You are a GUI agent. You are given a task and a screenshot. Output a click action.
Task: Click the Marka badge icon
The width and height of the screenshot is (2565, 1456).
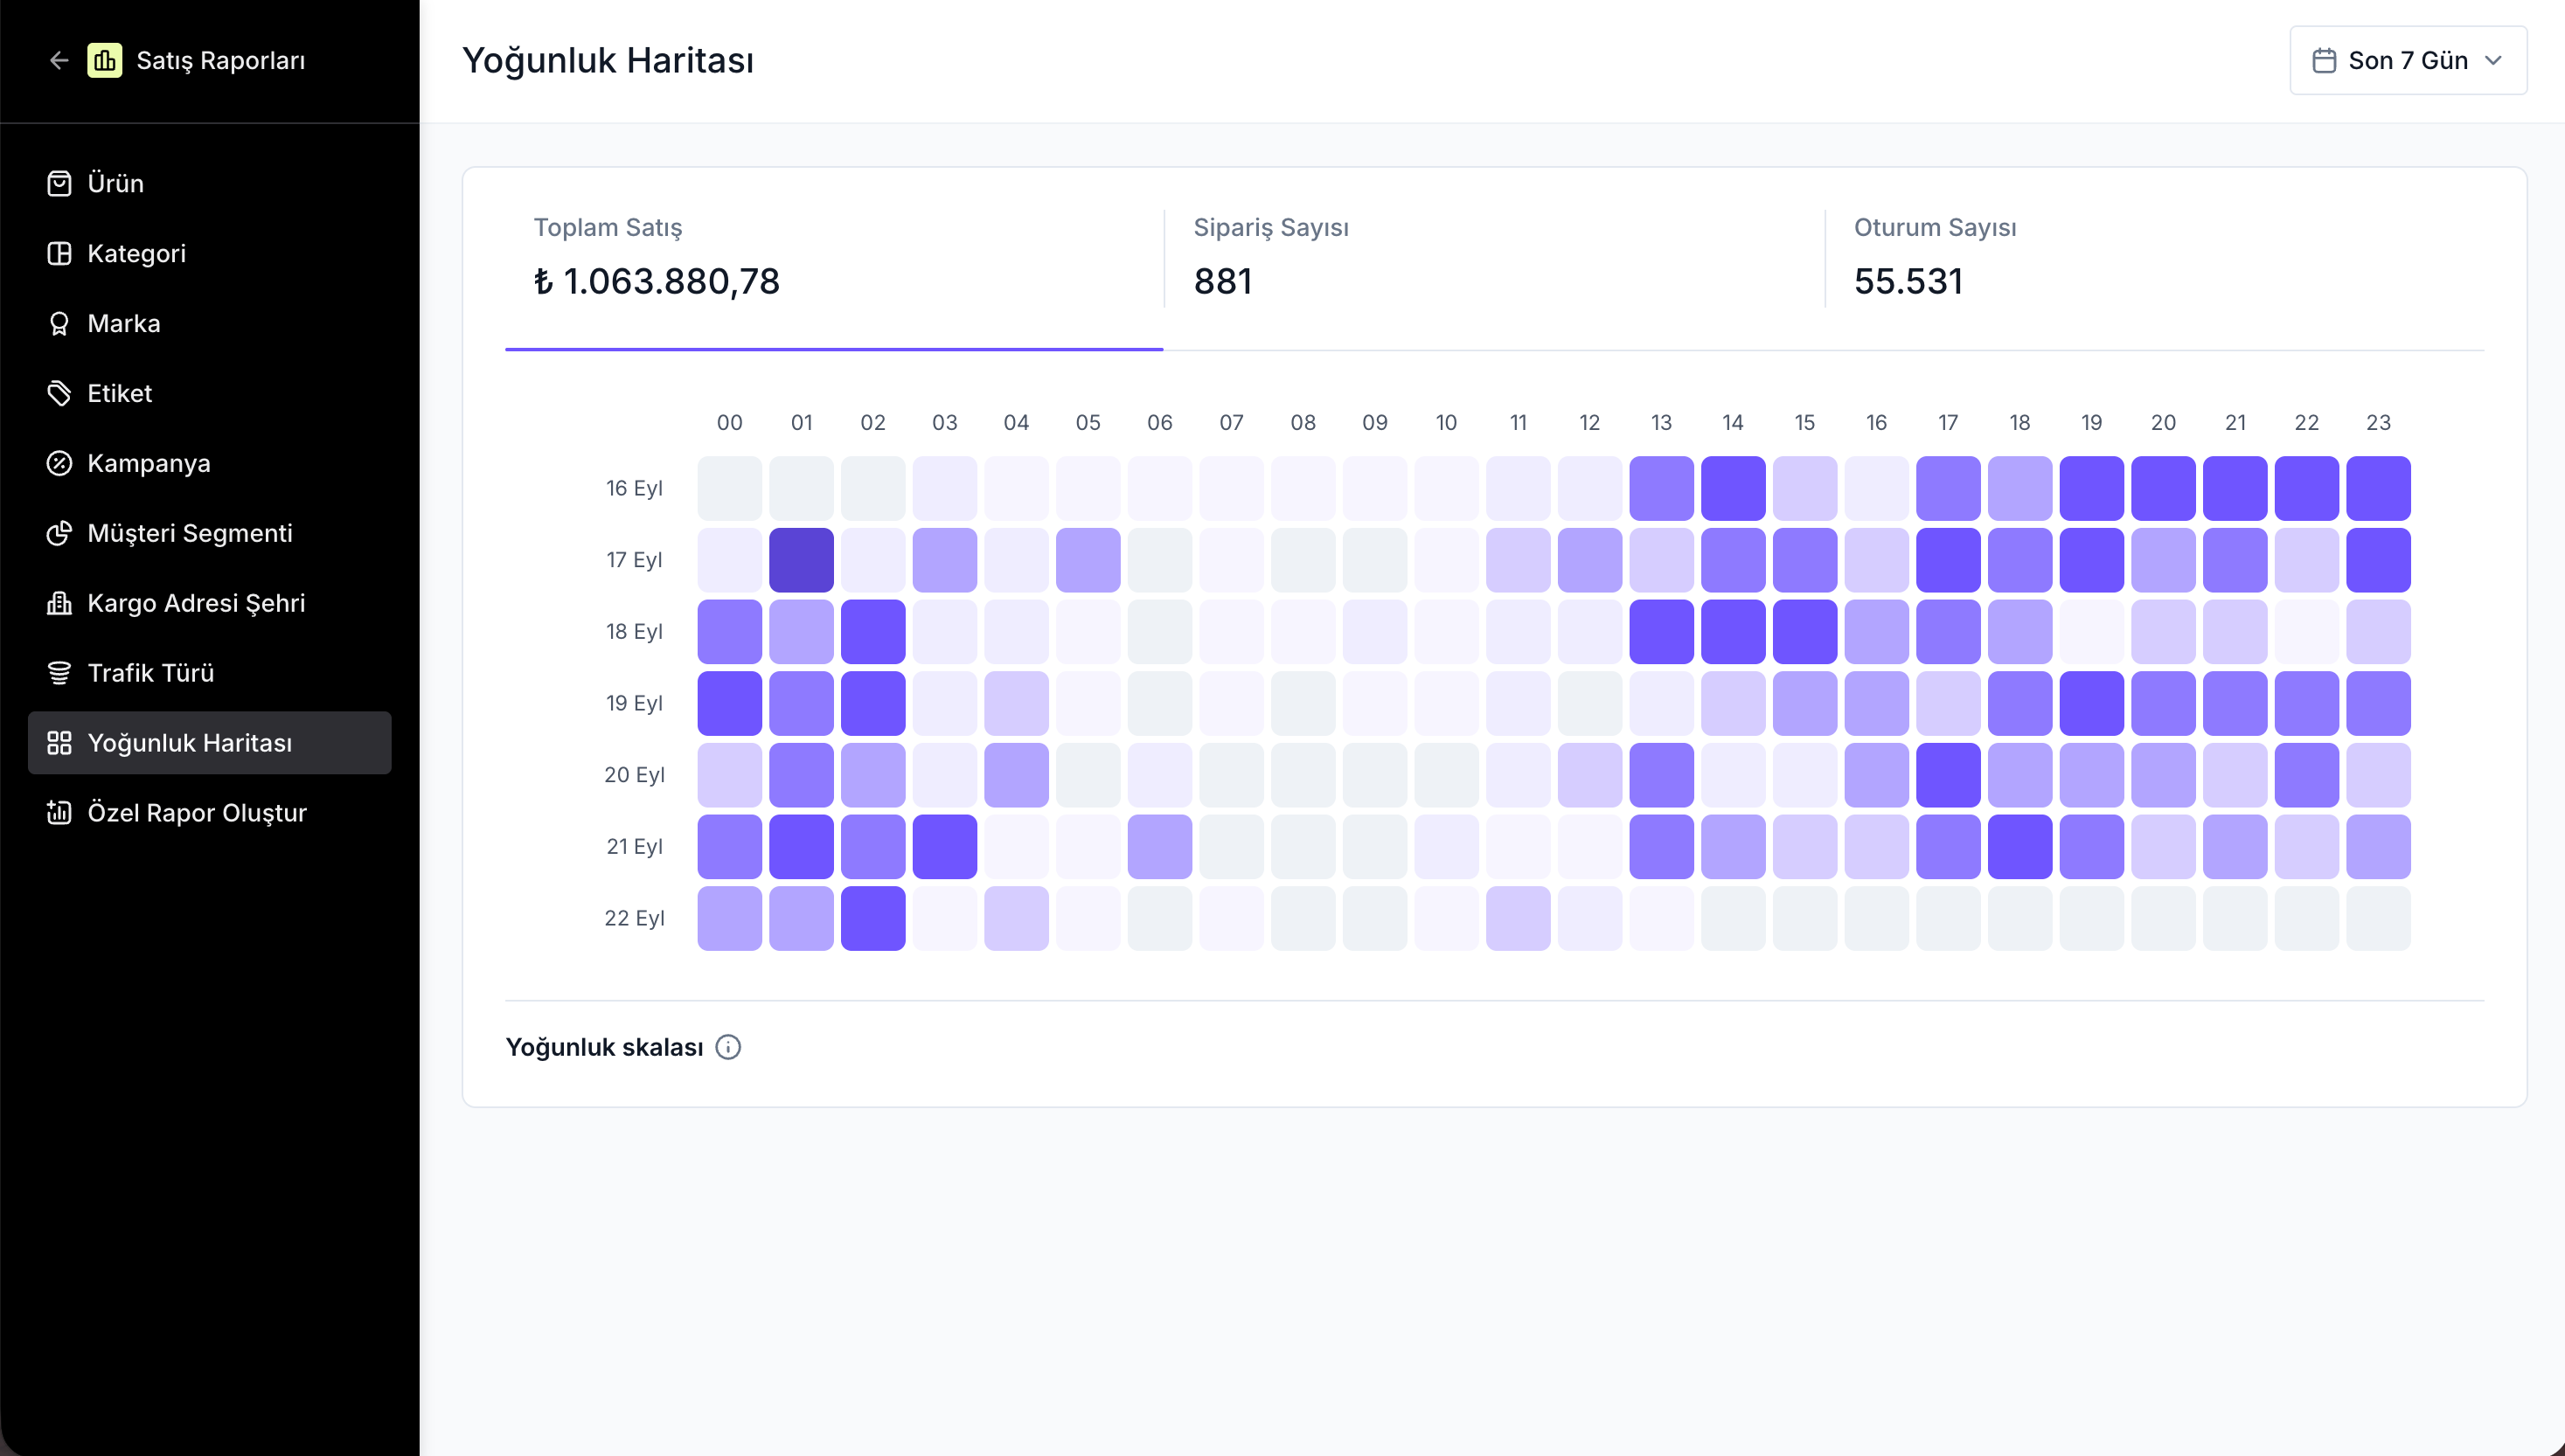(59, 324)
